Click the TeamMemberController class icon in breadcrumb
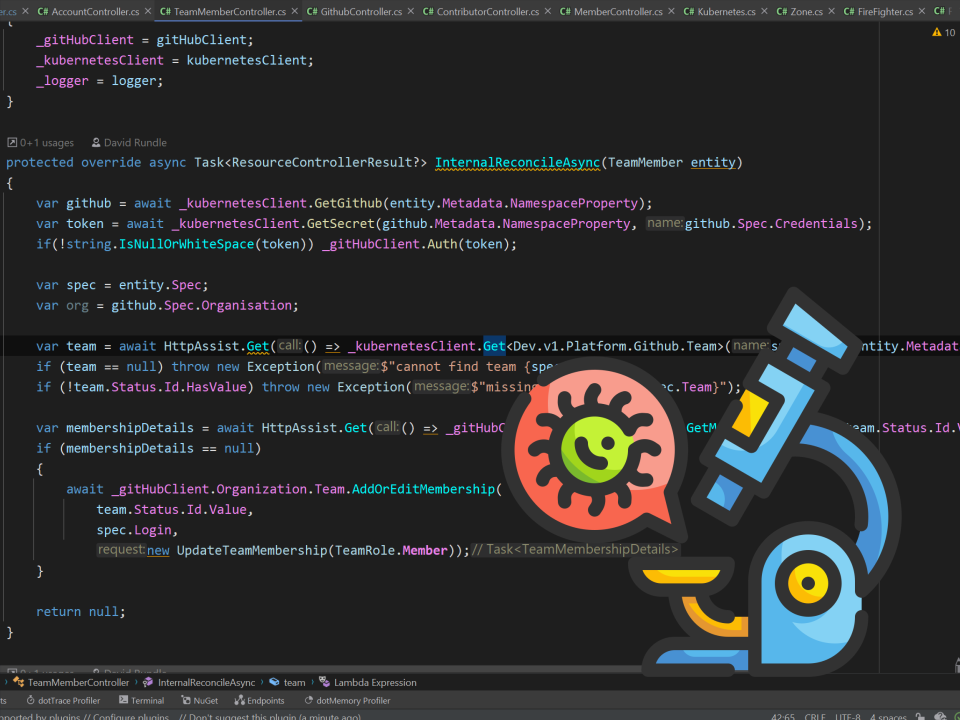Viewport: 960px width, 720px height. click(18, 683)
